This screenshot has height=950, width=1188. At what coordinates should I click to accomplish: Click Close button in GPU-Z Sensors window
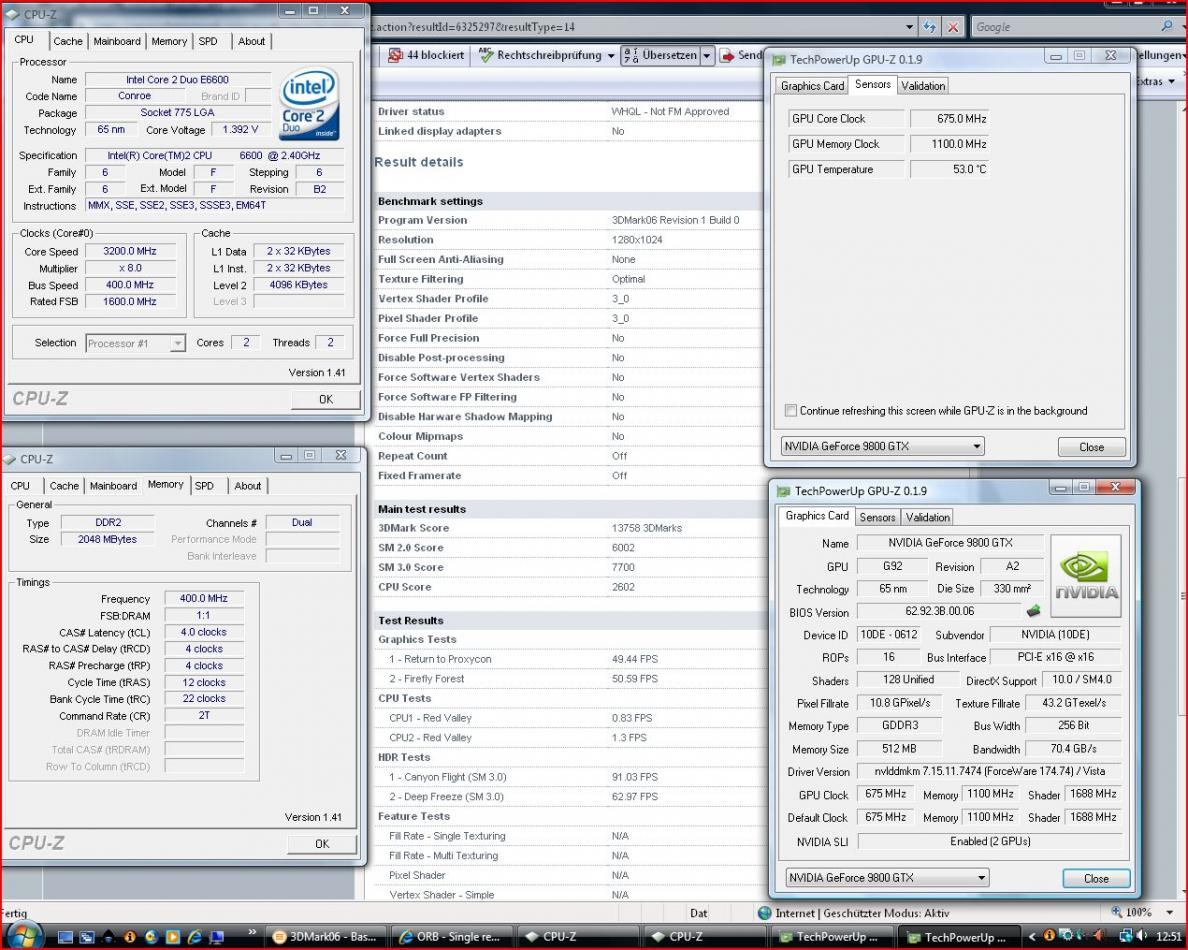click(1091, 447)
